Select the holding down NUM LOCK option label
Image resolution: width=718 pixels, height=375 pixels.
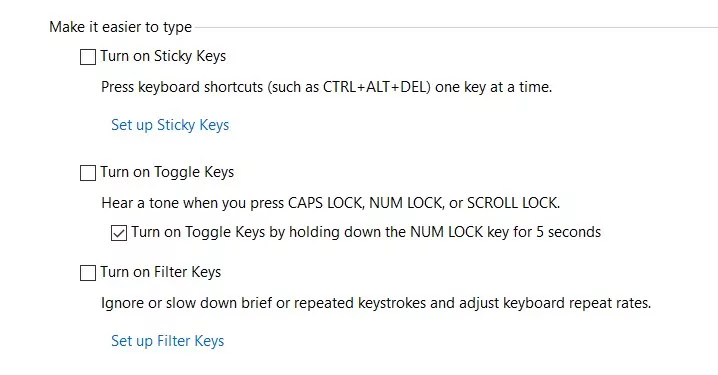(x=366, y=232)
